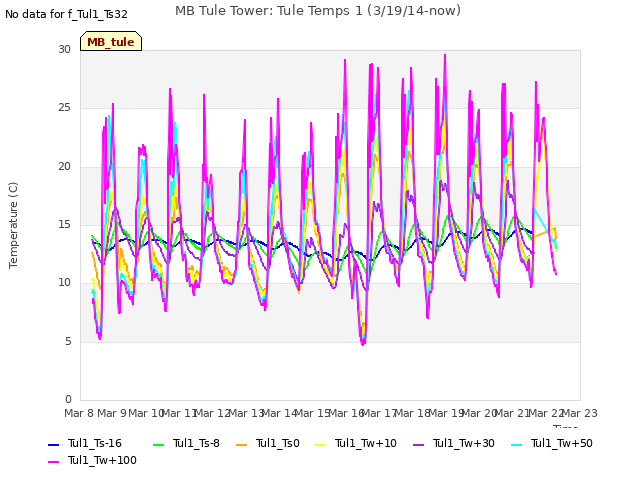Click the Tul1_Tw+10 legend label
Screen dimensions: 640x480
366,443
